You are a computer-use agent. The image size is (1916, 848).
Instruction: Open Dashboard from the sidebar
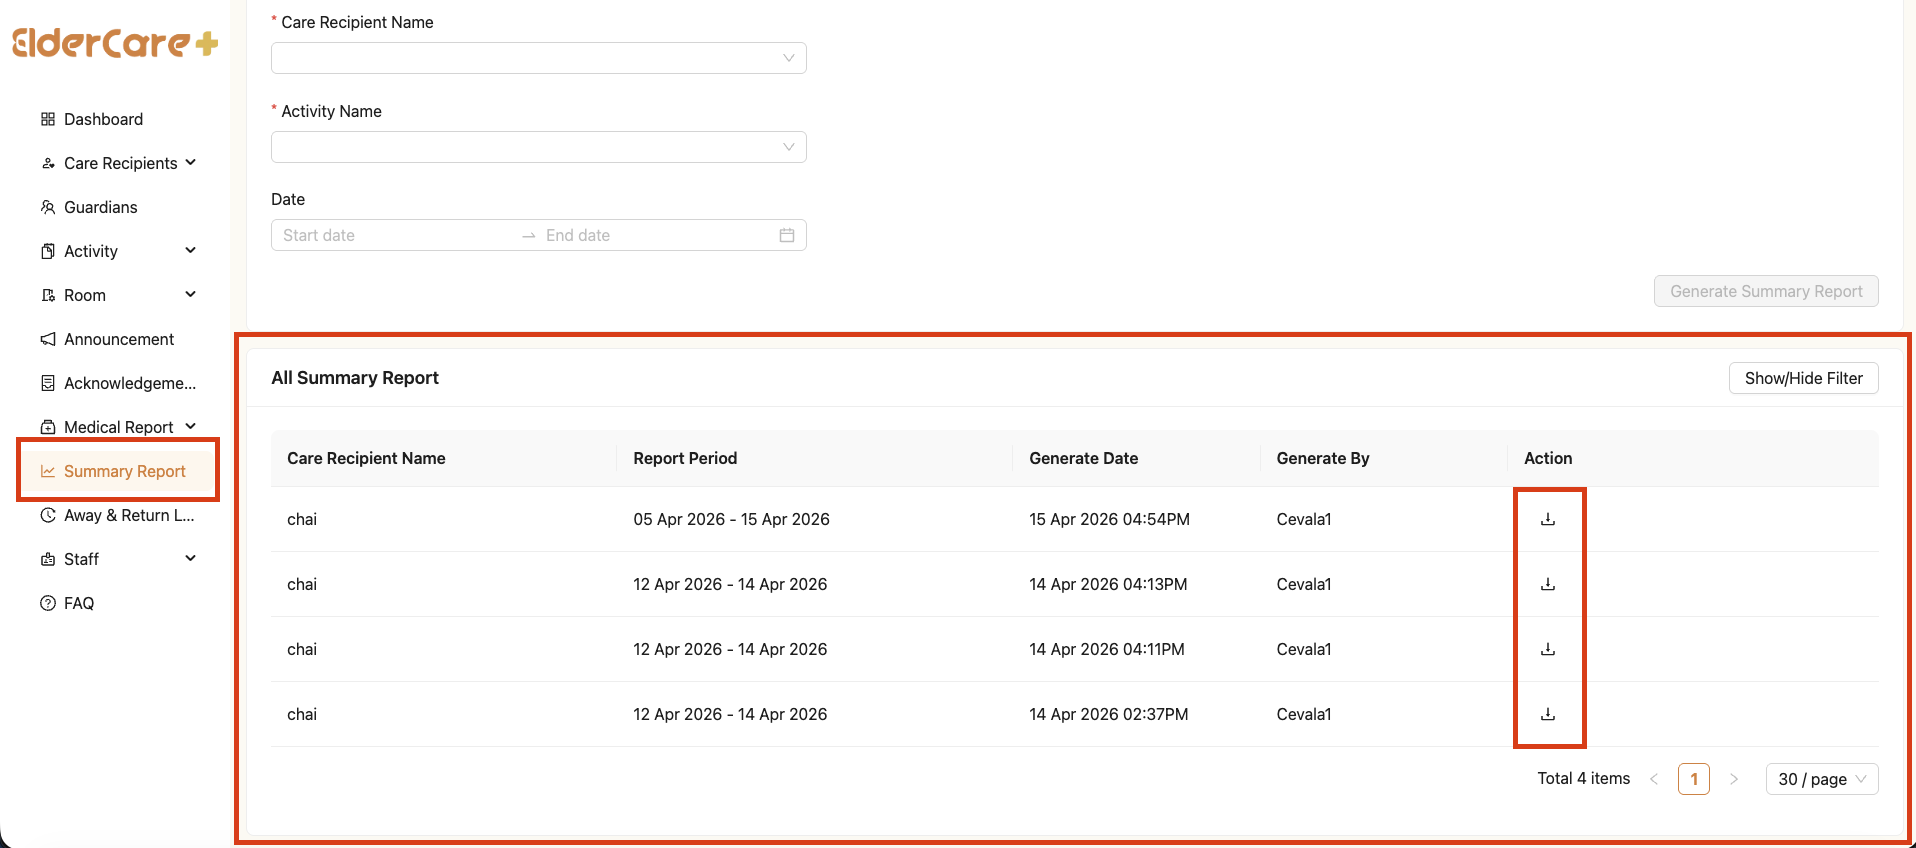103,119
